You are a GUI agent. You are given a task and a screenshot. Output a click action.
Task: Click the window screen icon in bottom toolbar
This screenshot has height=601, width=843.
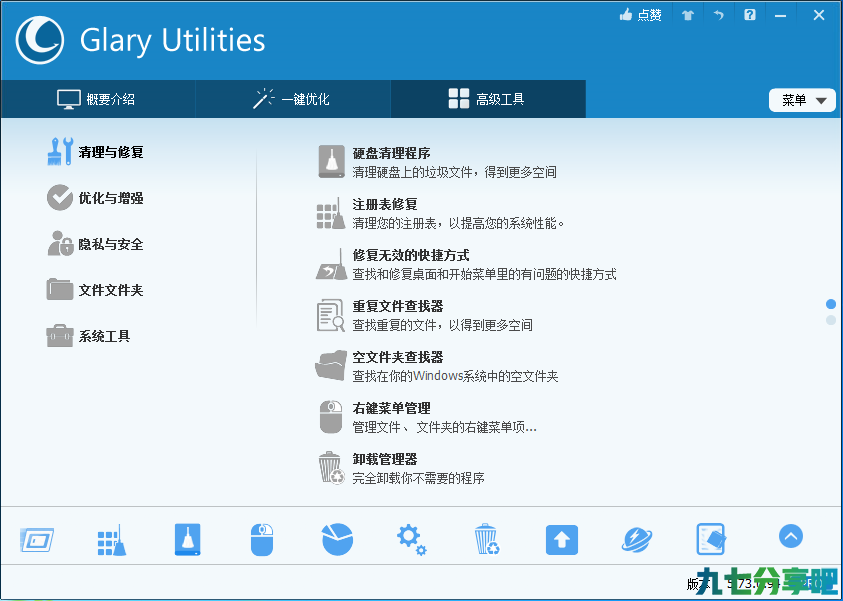tap(37, 539)
